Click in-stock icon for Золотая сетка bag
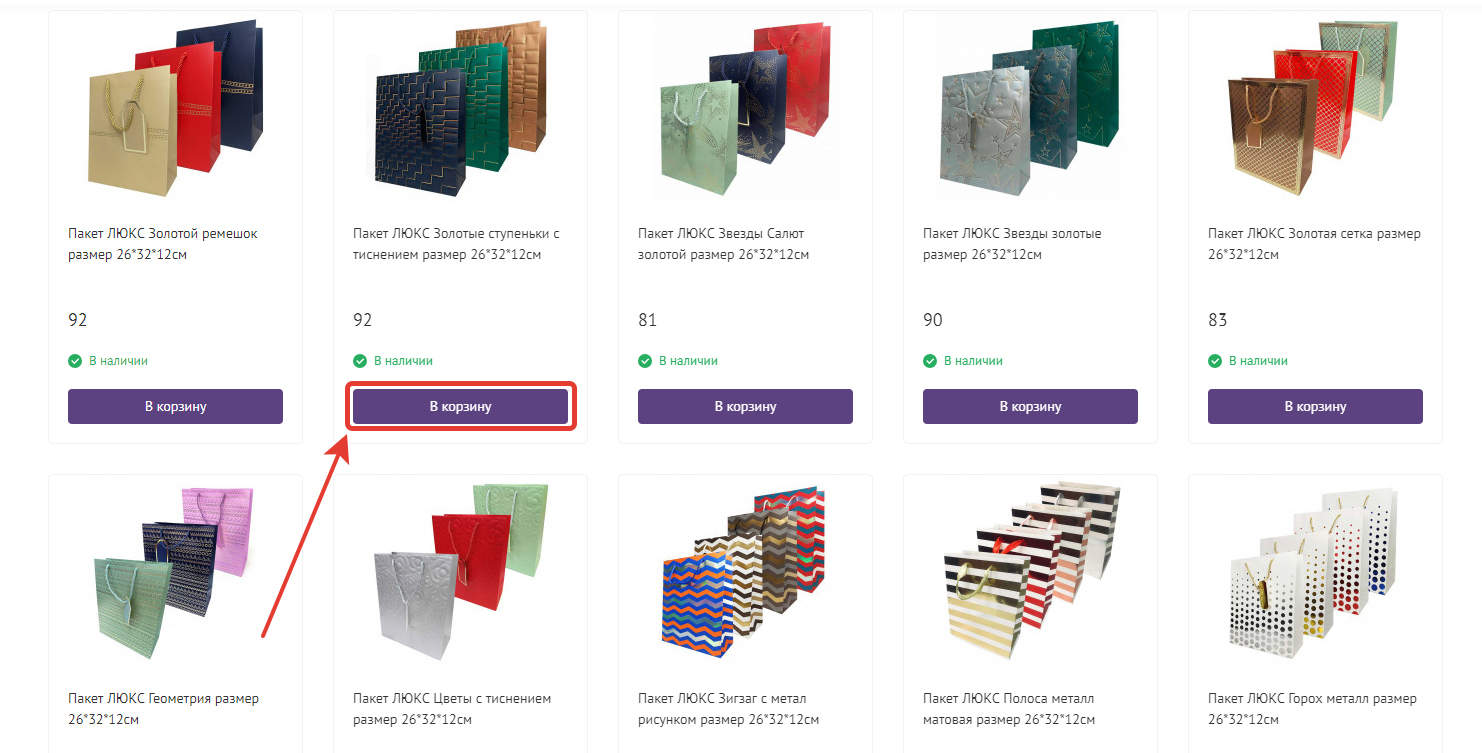Image resolution: width=1482 pixels, height=753 pixels. (1215, 361)
